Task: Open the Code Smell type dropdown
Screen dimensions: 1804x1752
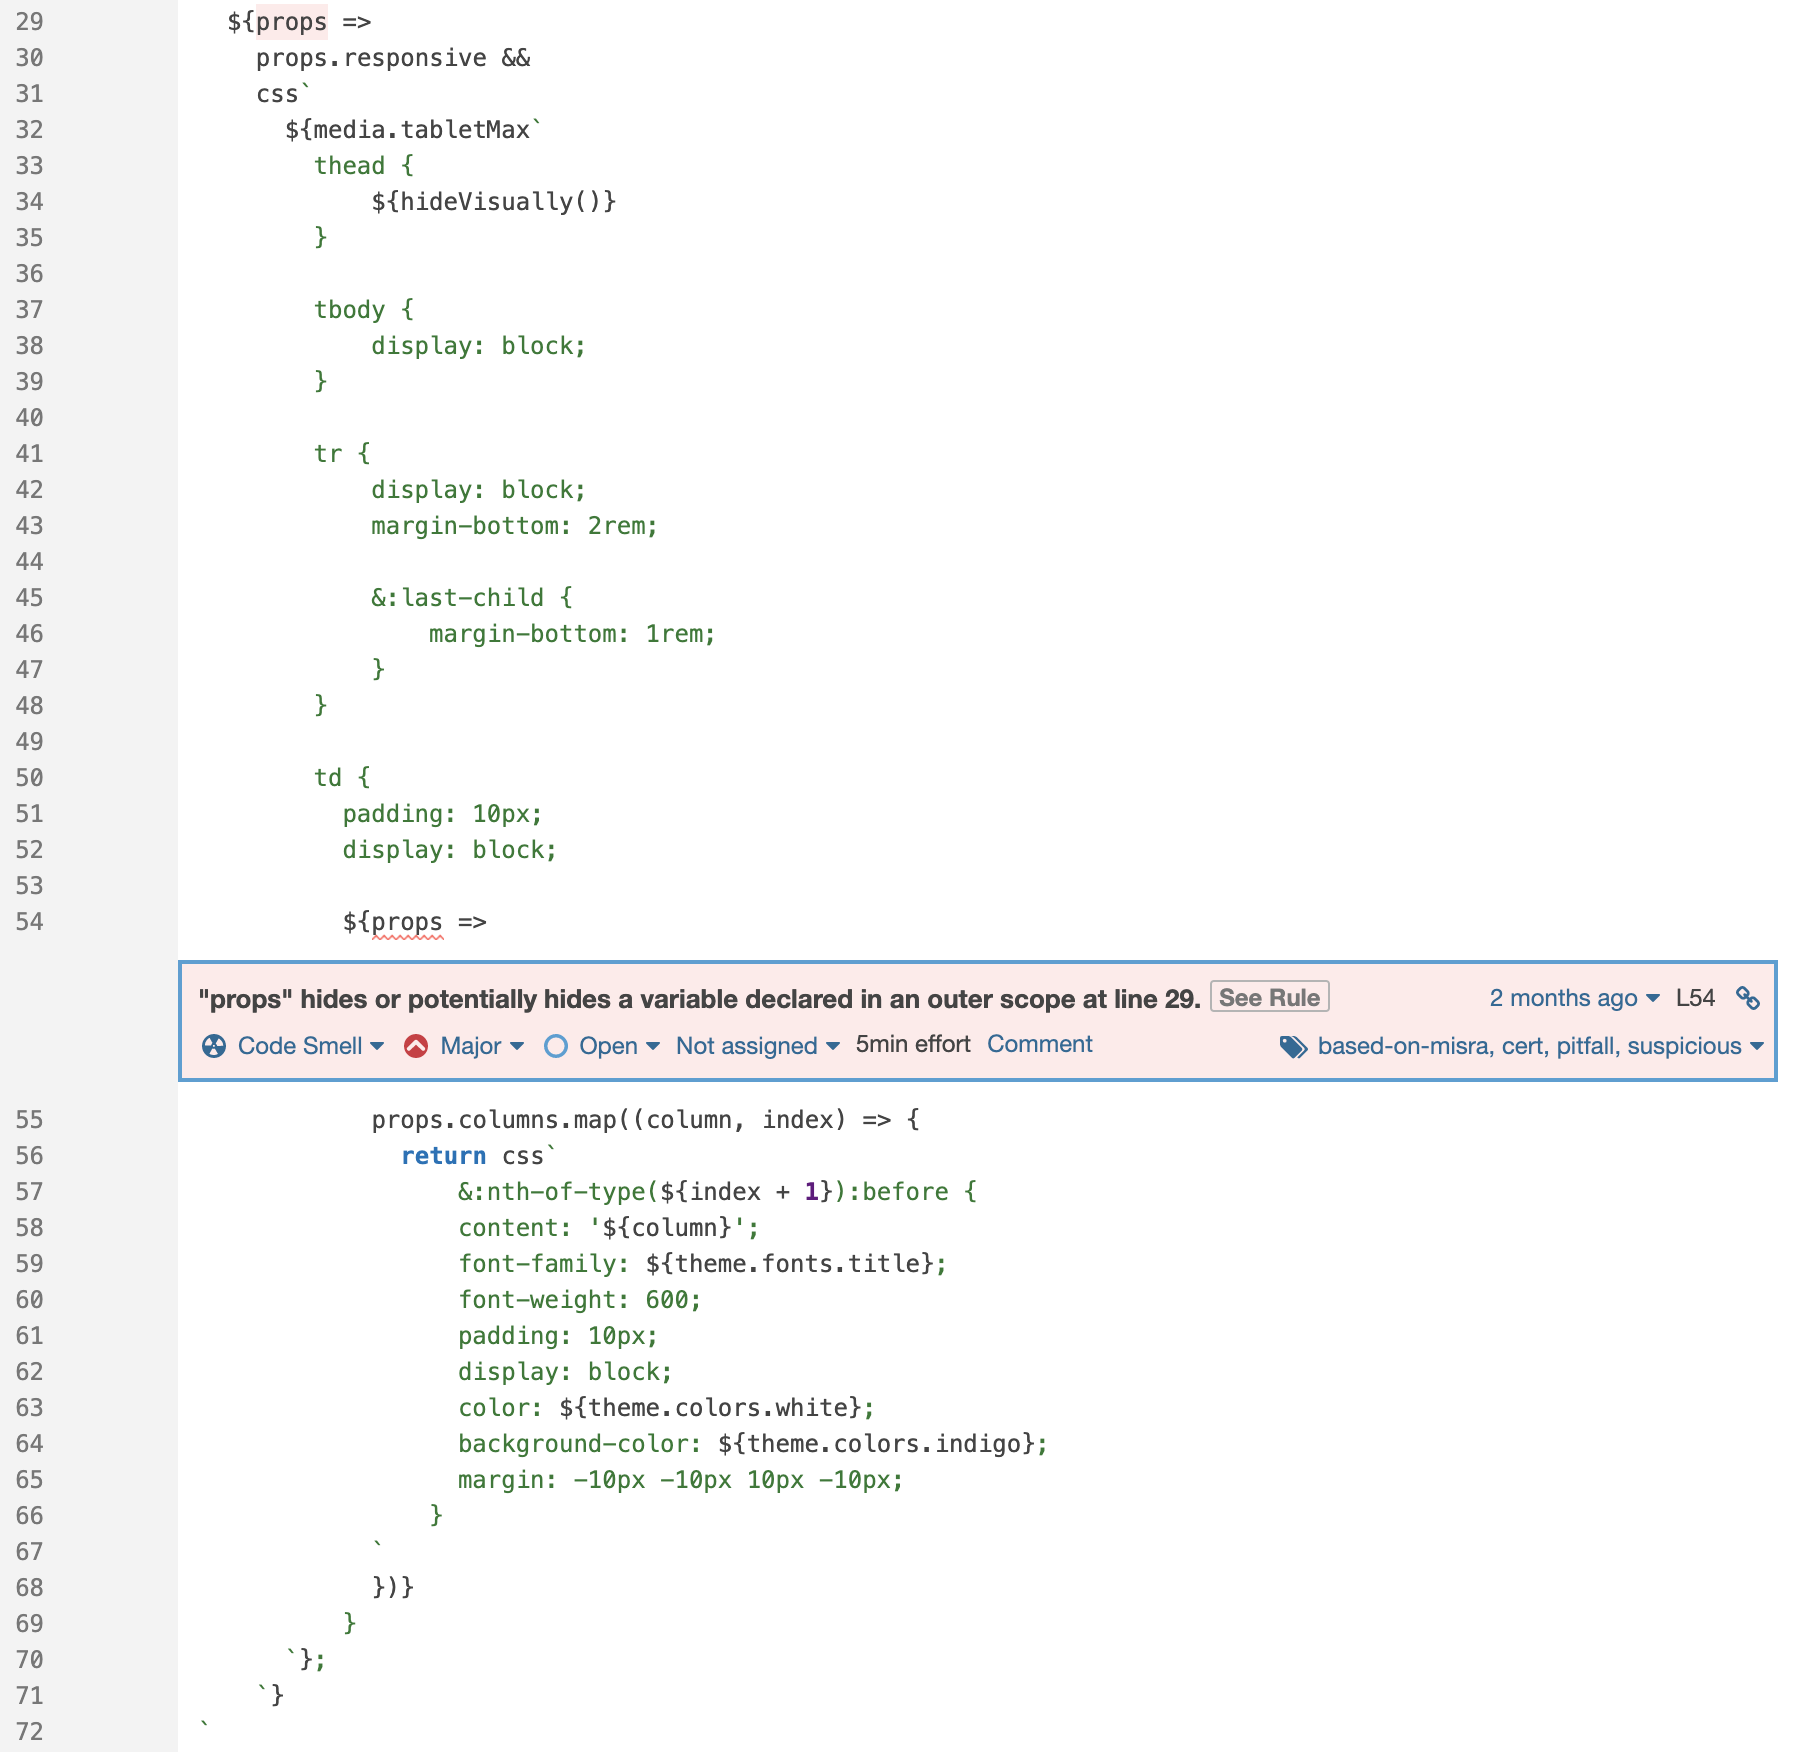Action: (x=378, y=1046)
